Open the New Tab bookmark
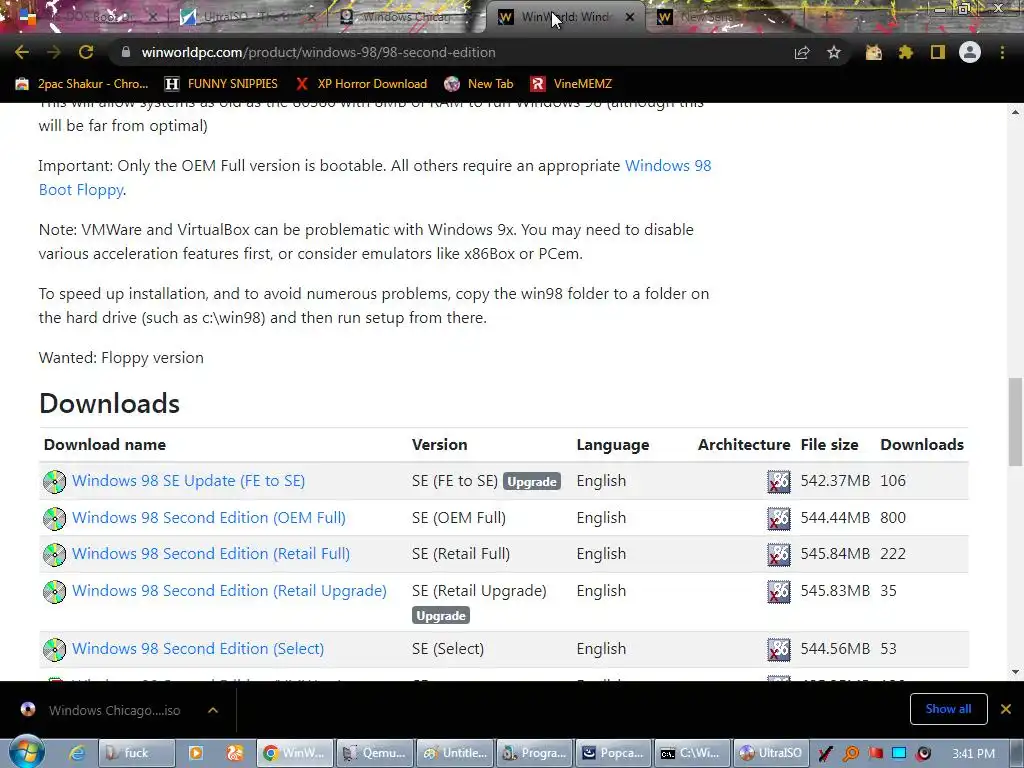 [x=479, y=84]
